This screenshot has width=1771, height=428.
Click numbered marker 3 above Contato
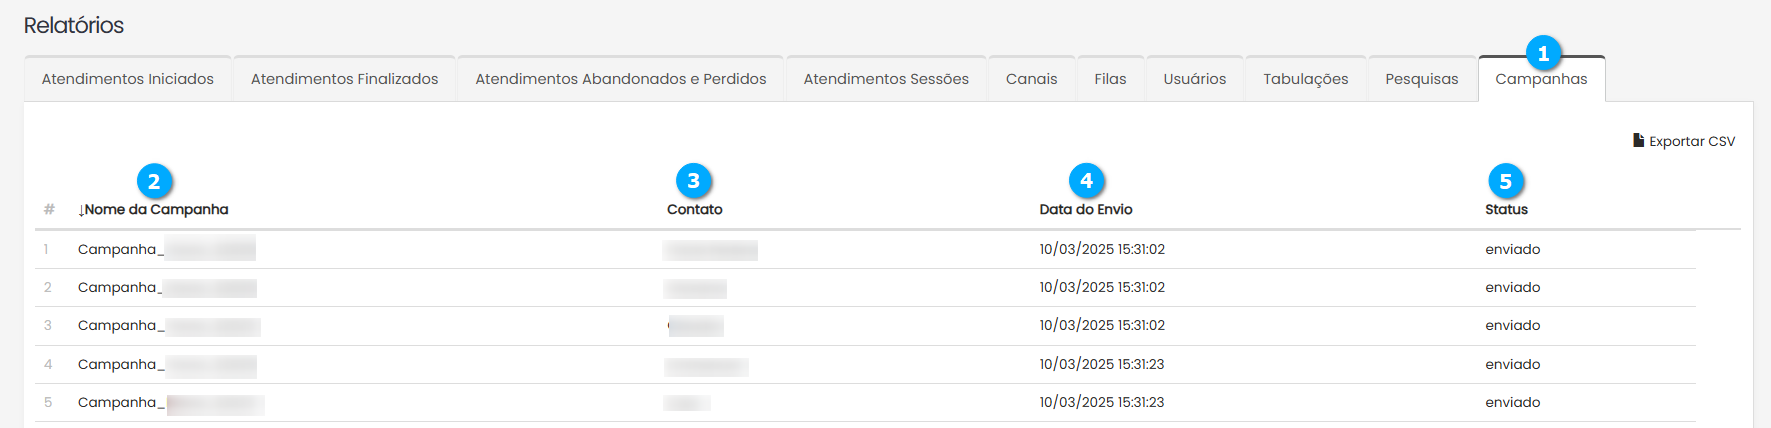[x=693, y=181]
